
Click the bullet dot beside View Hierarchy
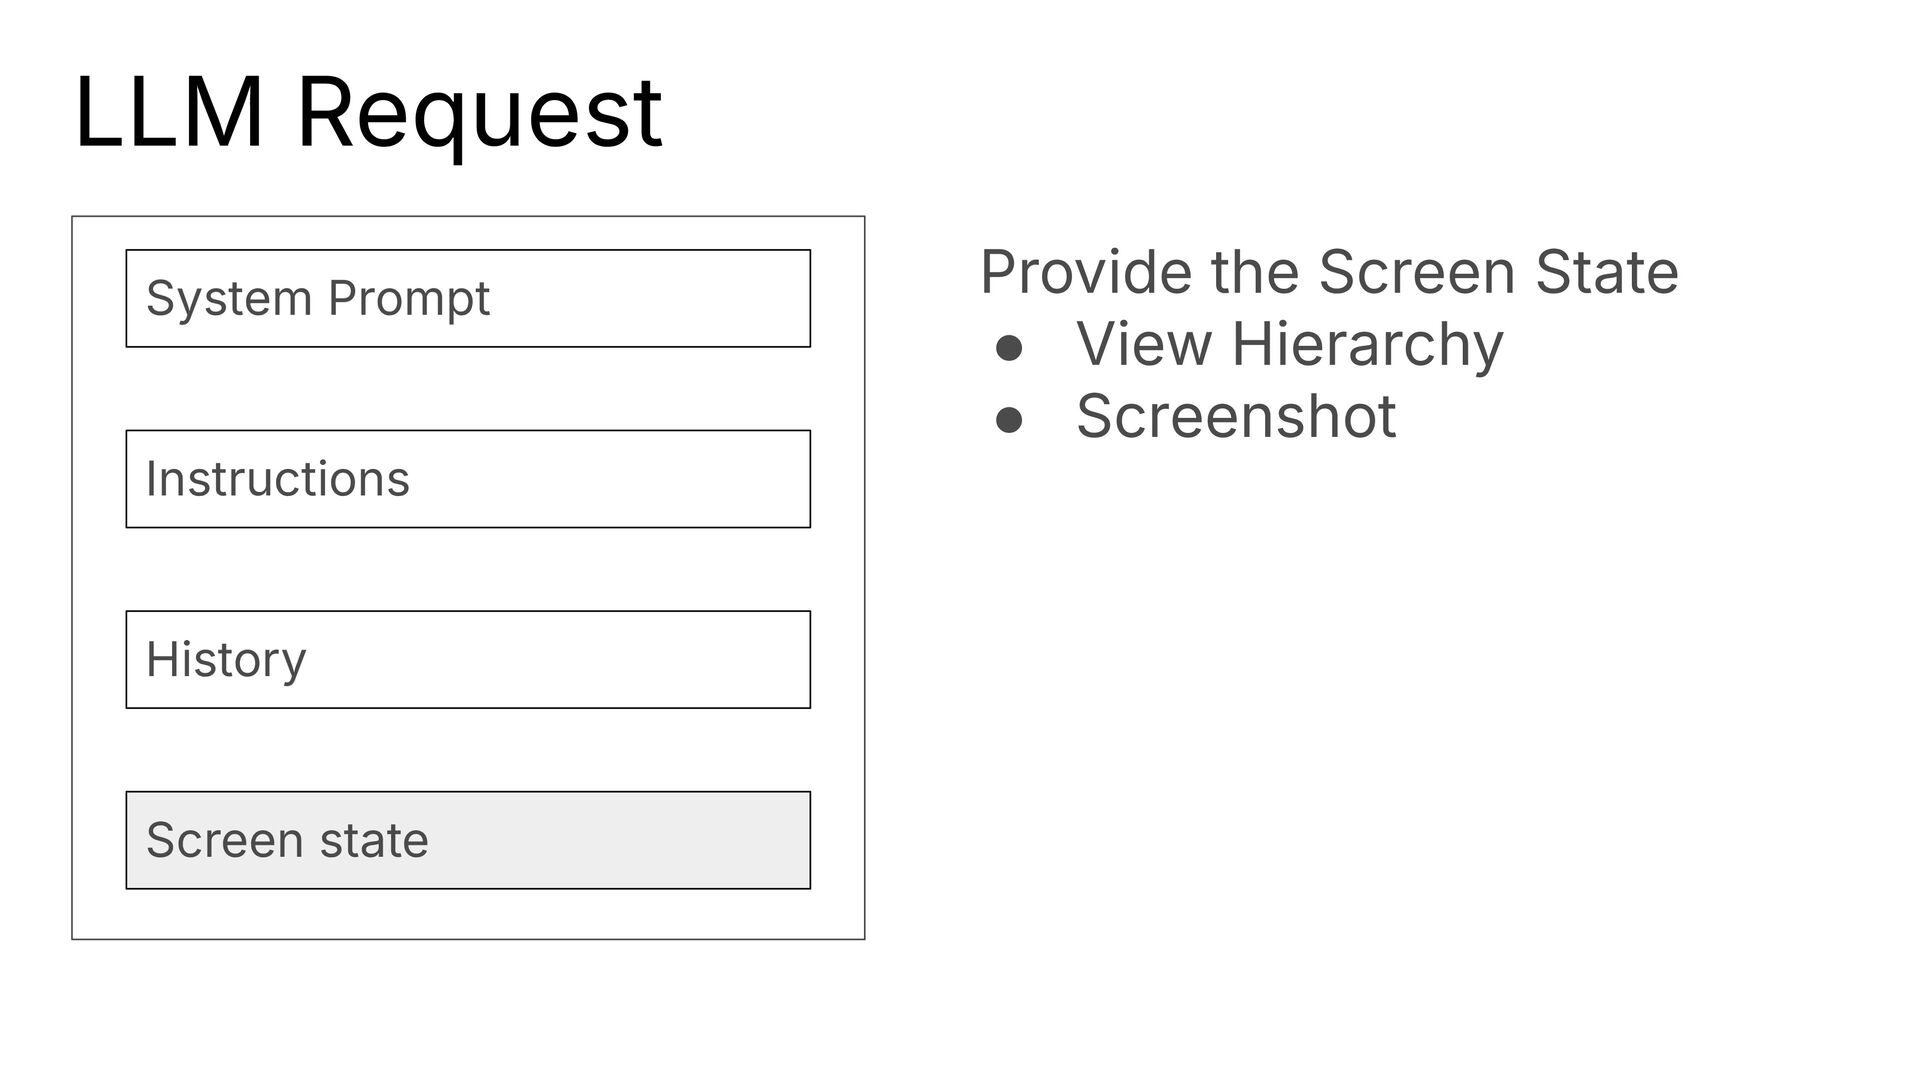point(1009,349)
